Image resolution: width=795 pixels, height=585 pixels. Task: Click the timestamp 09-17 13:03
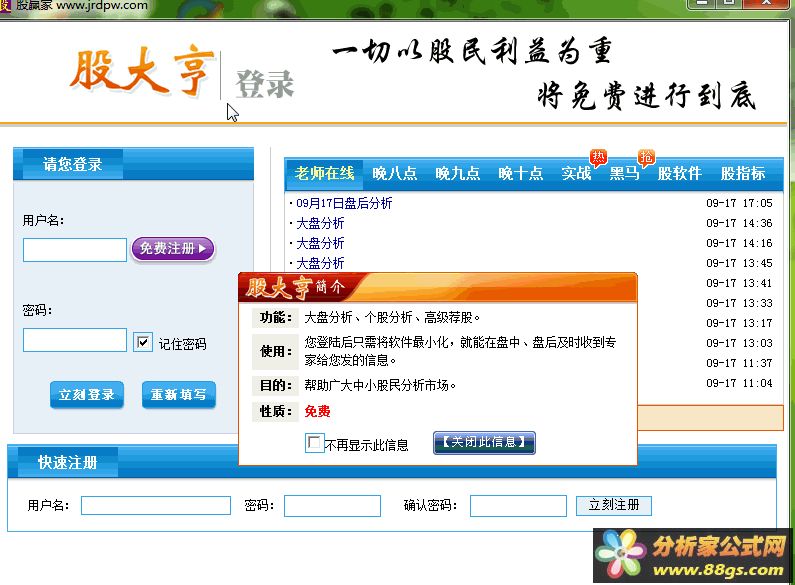(739, 343)
